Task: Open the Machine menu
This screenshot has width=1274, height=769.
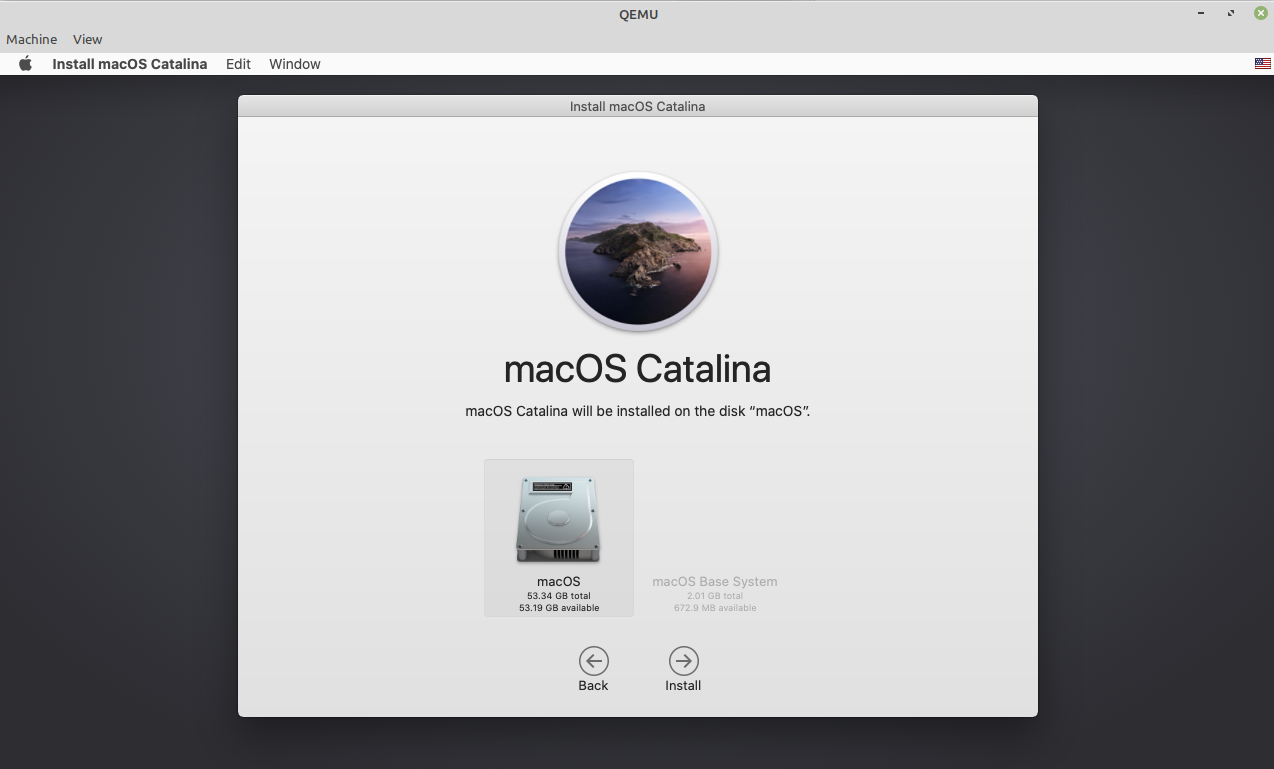Action: pyautogui.click(x=31, y=39)
